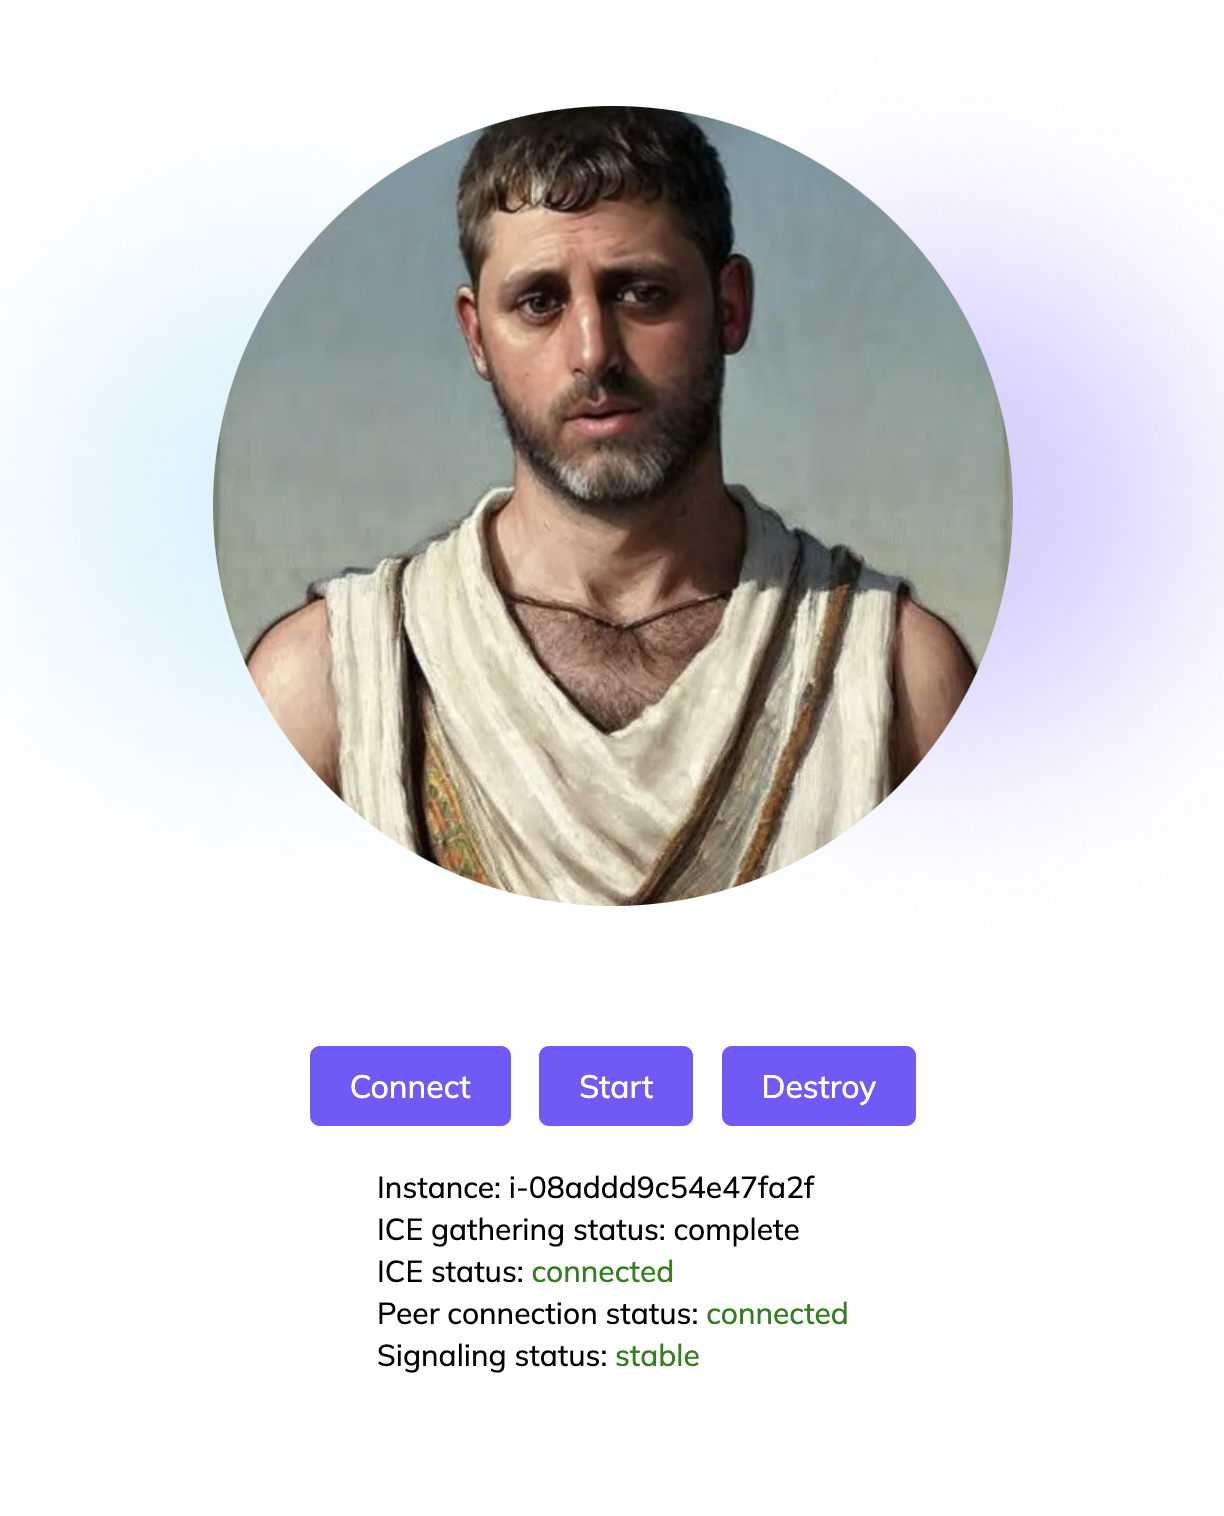Viewport: 1224px width, 1516px height.
Task: Click the "ICE gathering status" label
Action: click(521, 1230)
